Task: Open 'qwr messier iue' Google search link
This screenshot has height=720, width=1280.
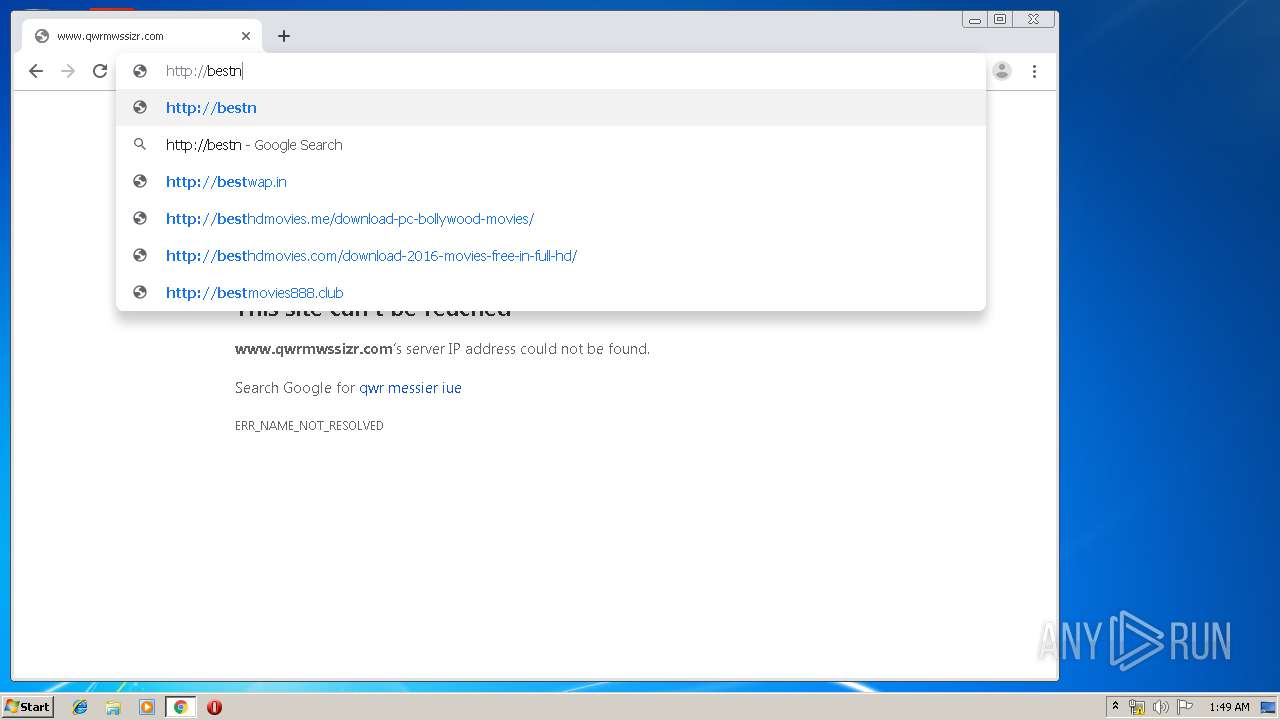Action: [410, 388]
